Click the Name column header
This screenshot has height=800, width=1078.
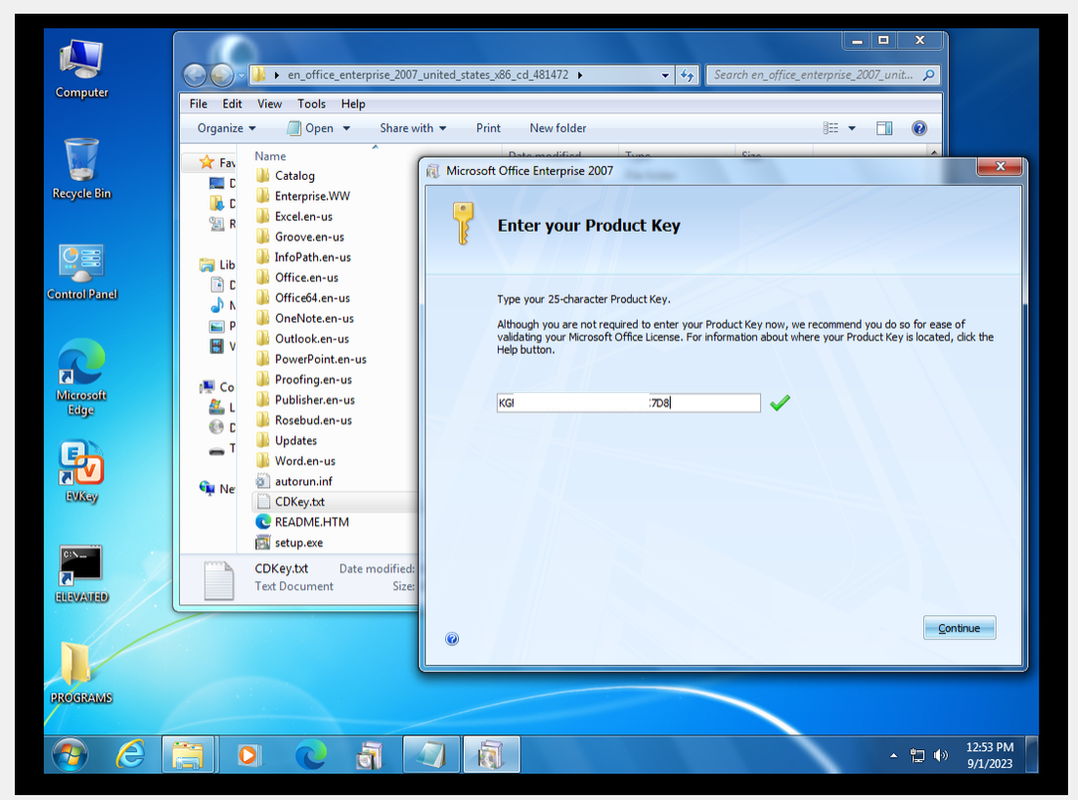(270, 156)
